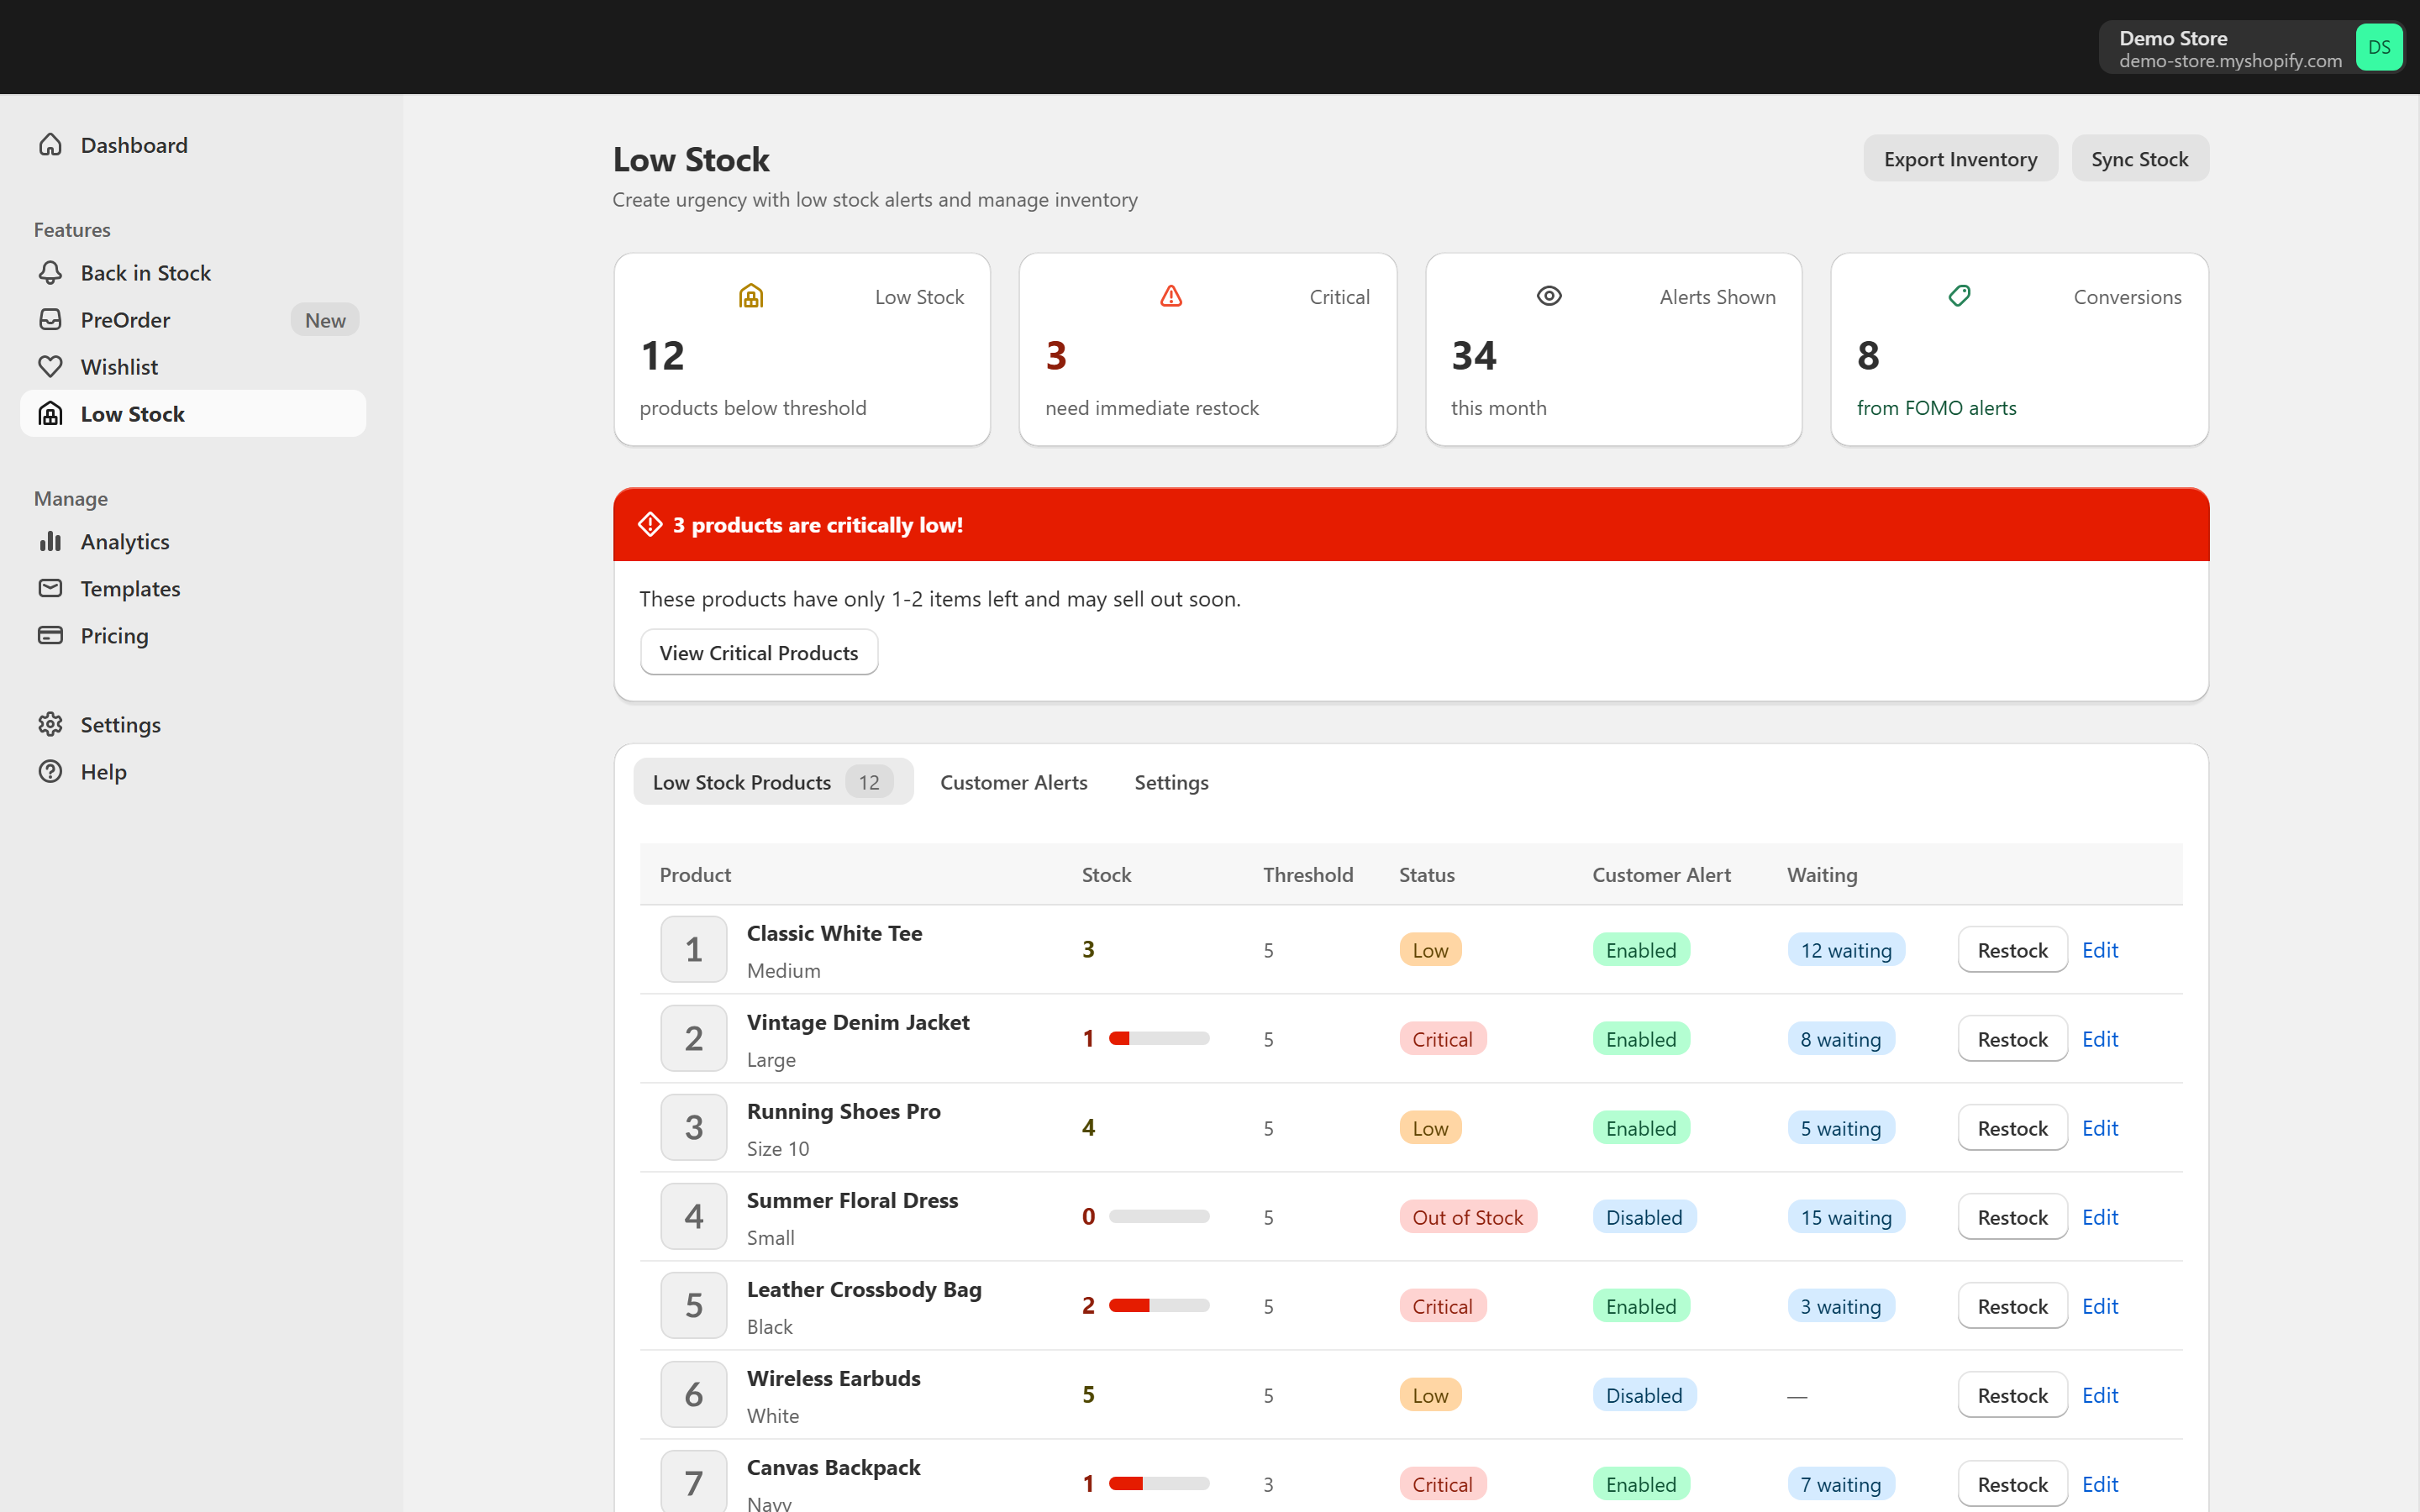Click the Conversions tag icon
The image size is (2420, 1512).
[x=1960, y=296]
